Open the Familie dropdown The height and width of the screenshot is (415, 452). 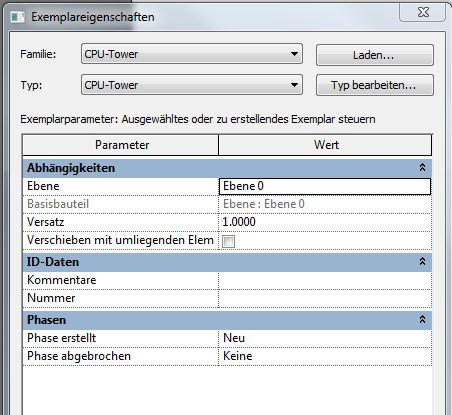192,54
